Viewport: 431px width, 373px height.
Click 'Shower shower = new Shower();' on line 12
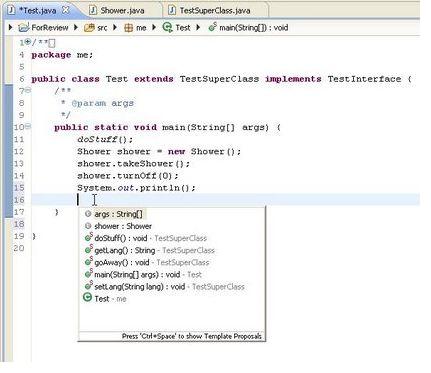click(159, 151)
